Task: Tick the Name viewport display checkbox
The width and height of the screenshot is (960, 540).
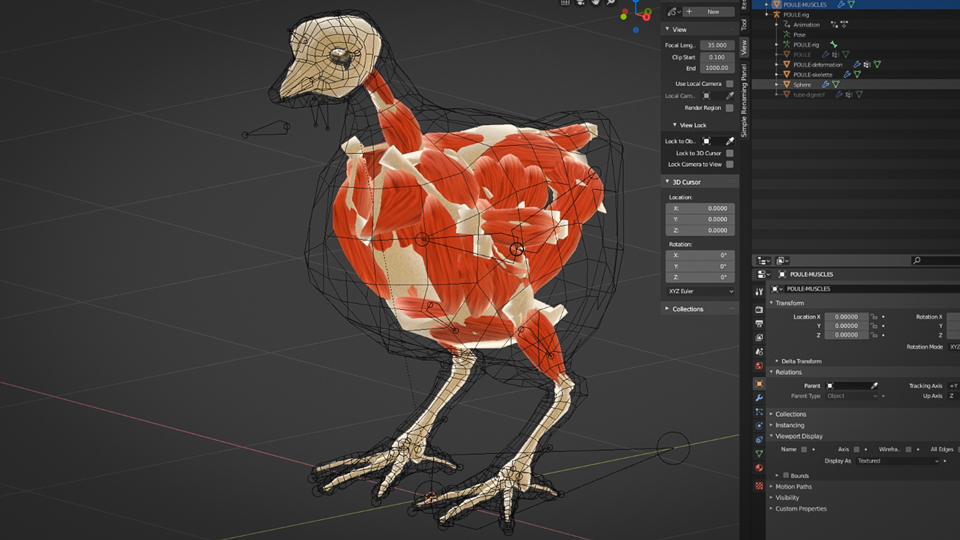Action: point(804,449)
